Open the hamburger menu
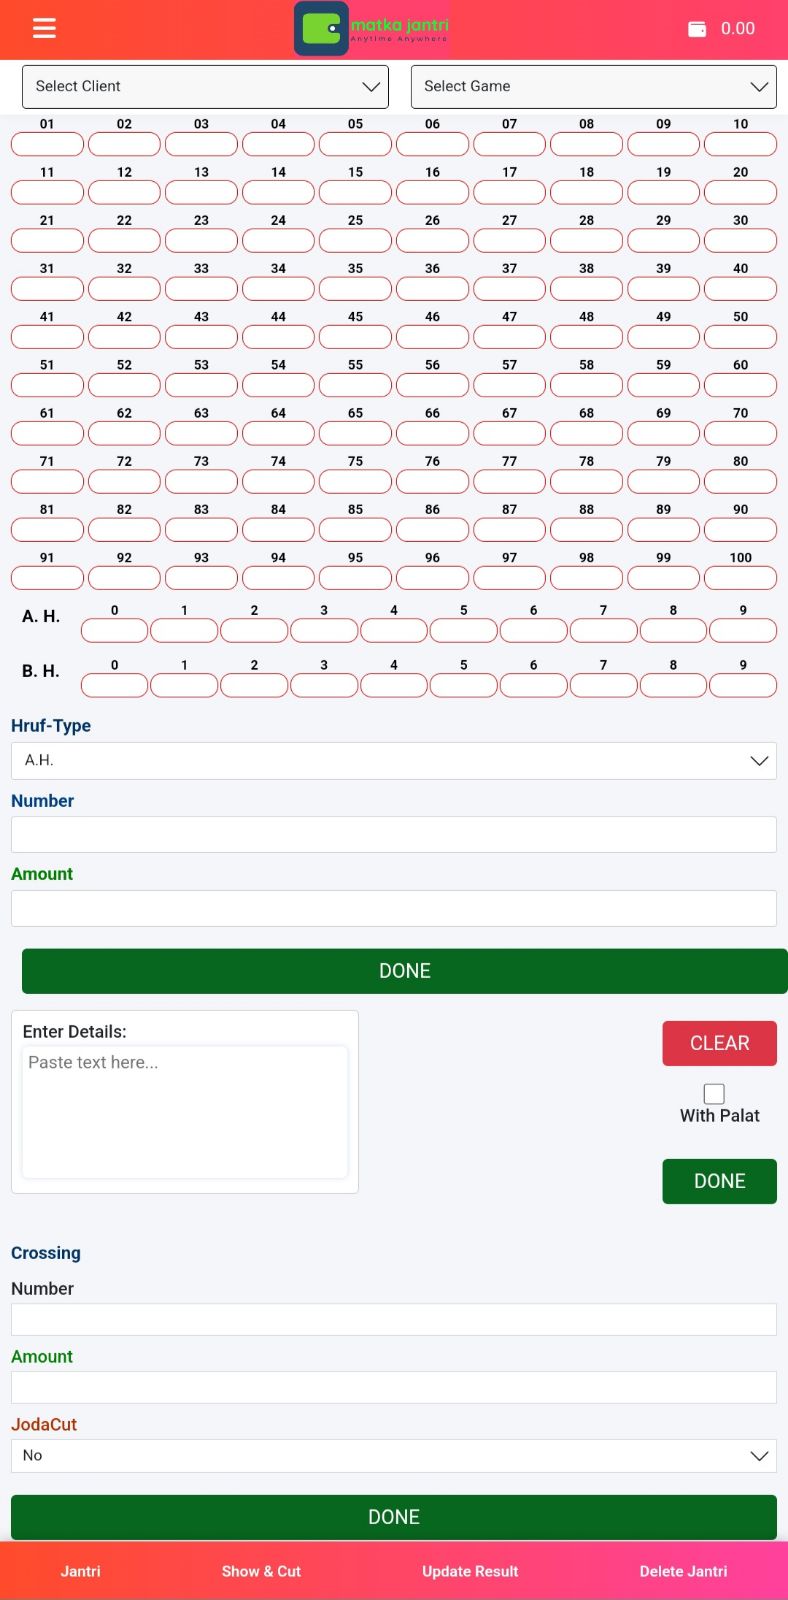This screenshot has width=788, height=1600. pos(44,28)
